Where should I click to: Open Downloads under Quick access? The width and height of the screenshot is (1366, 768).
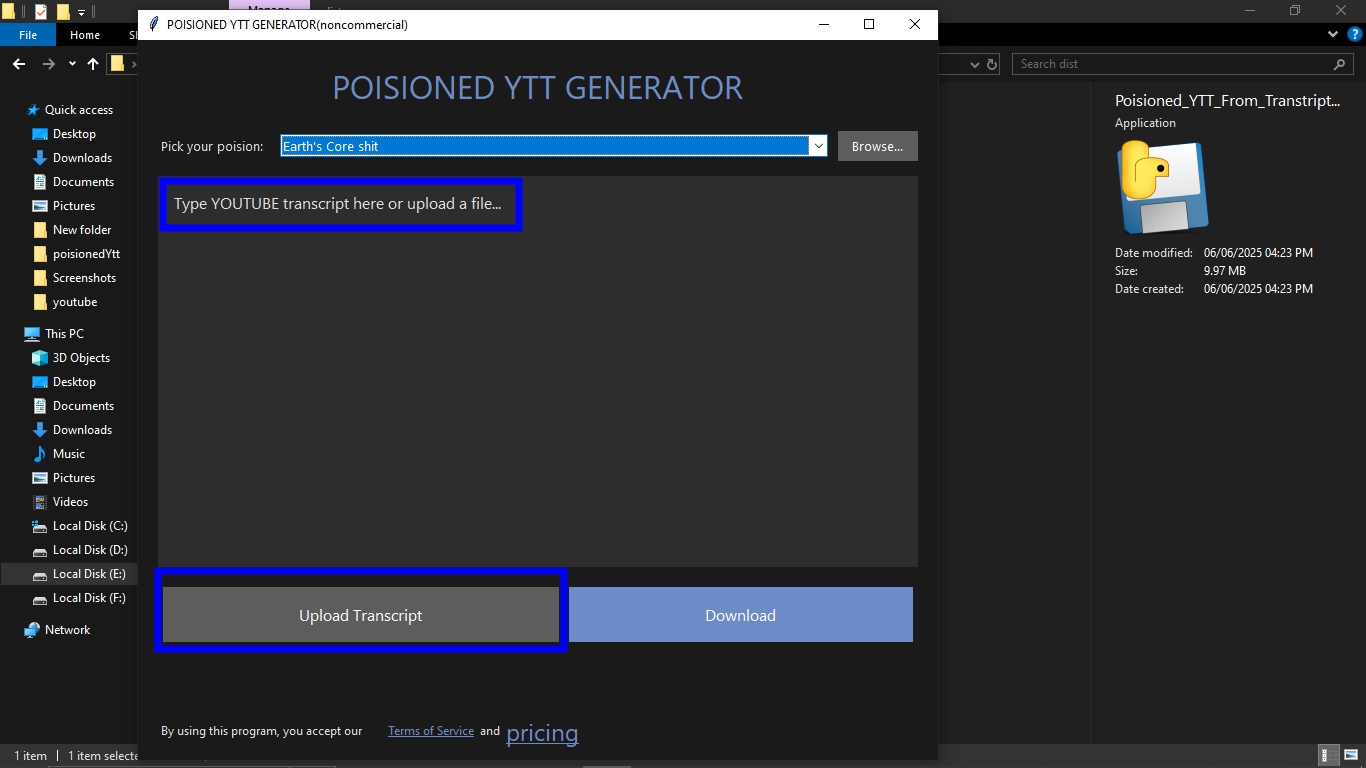[x=82, y=158]
